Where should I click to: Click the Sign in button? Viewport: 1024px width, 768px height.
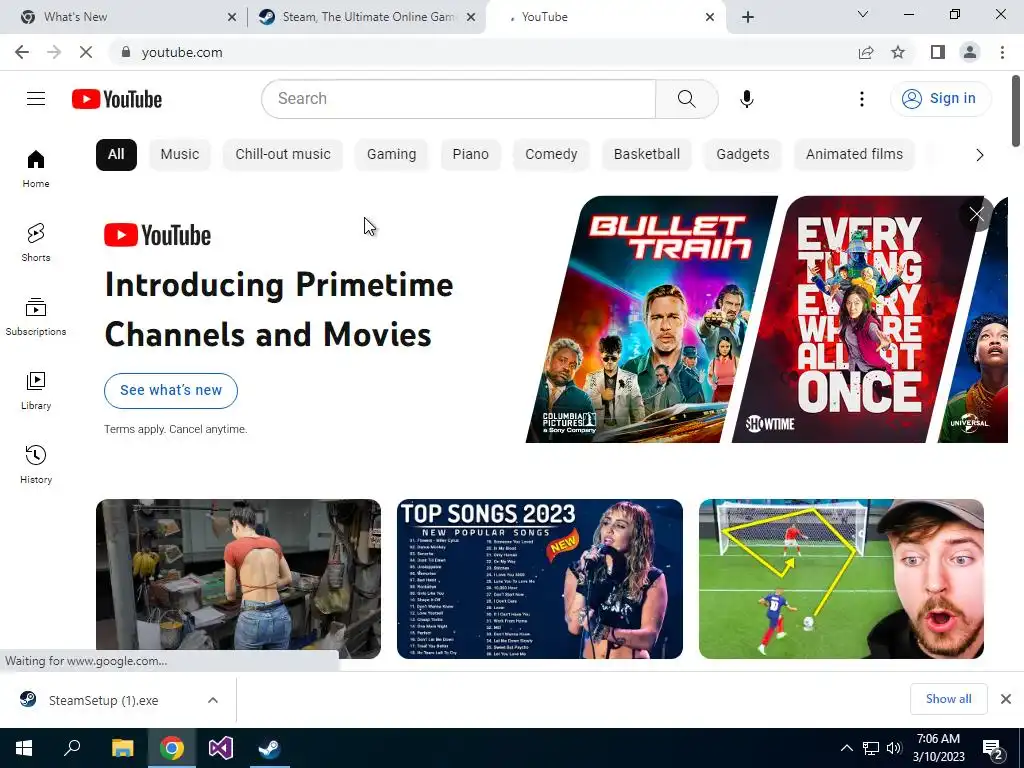tap(940, 99)
